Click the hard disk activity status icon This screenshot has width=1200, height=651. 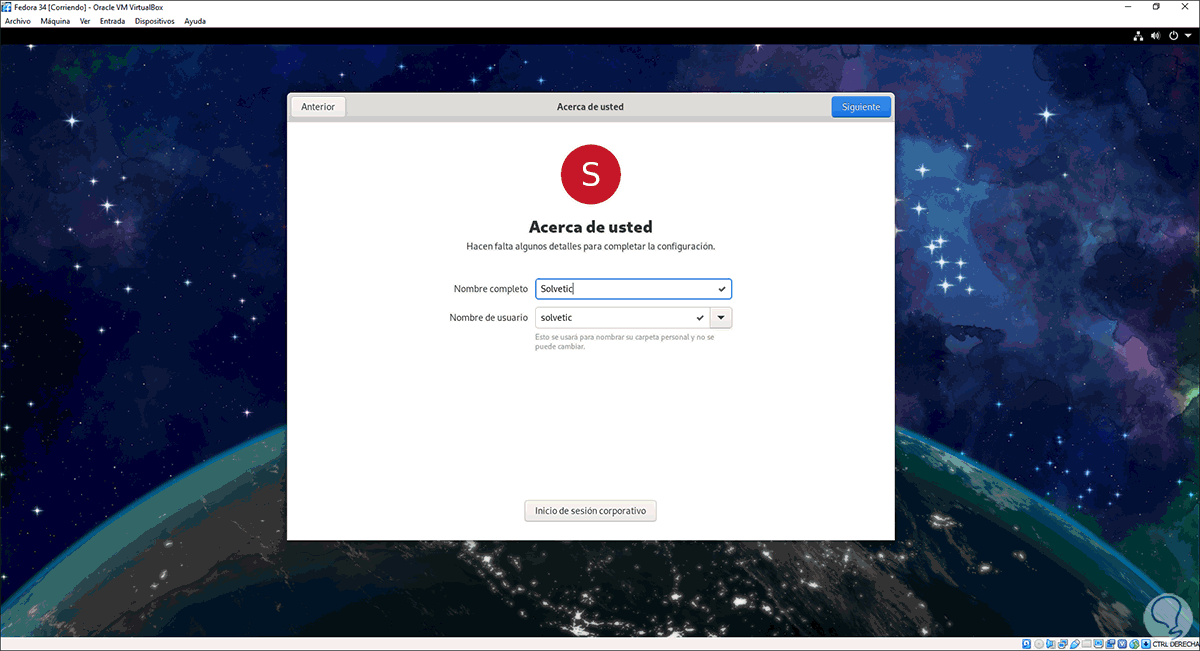pyautogui.click(x=1026, y=643)
